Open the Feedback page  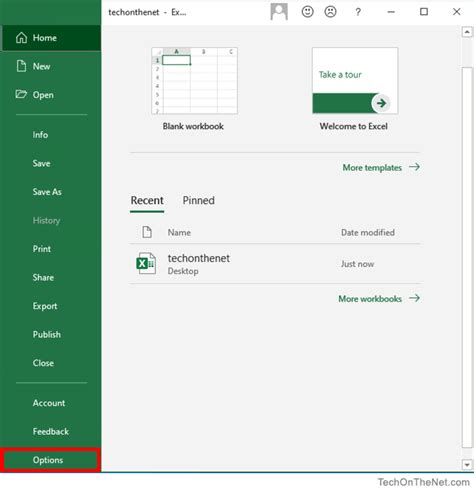point(51,431)
